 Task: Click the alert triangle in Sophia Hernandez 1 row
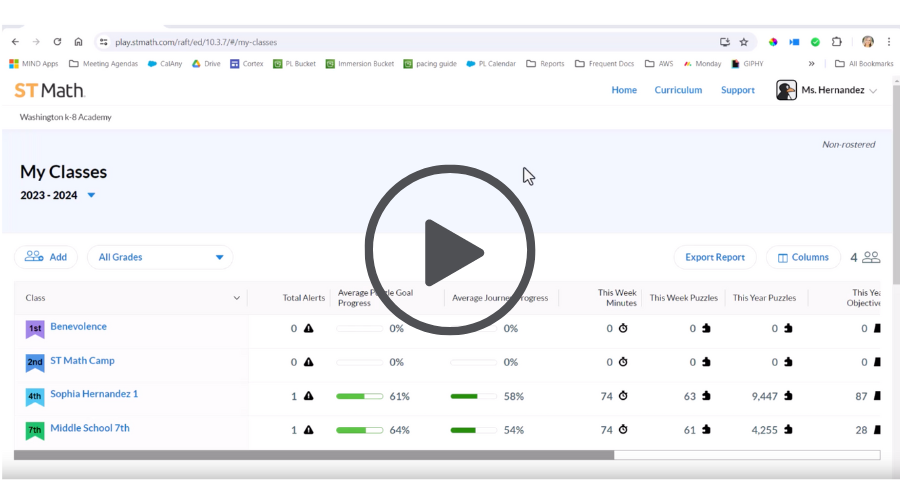(x=308, y=397)
